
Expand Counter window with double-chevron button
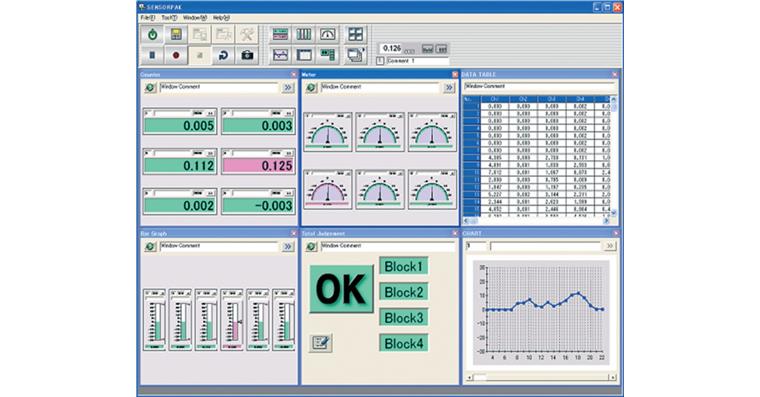pyautogui.click(x=288, y=88)
